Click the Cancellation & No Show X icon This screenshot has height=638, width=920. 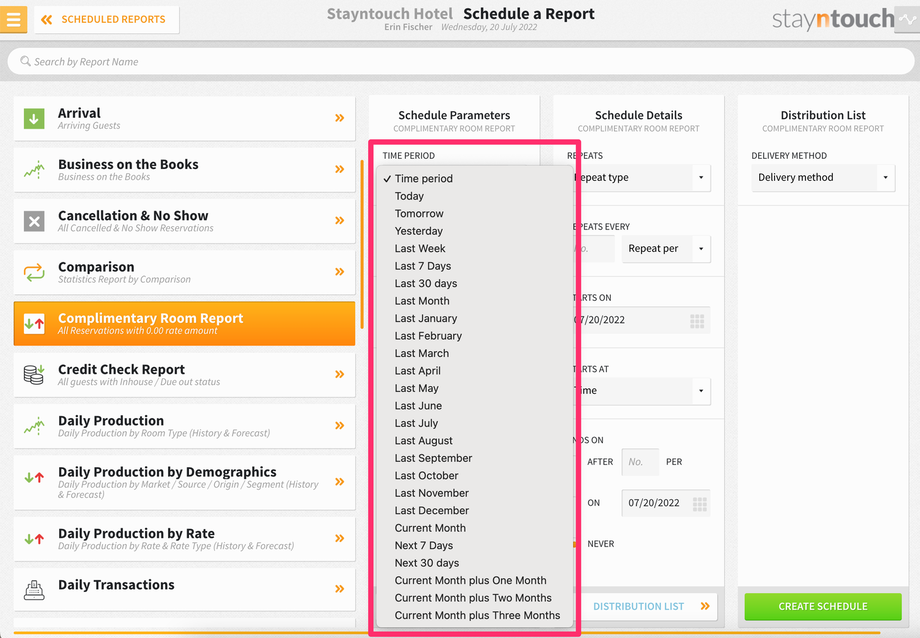pos(34,221)
